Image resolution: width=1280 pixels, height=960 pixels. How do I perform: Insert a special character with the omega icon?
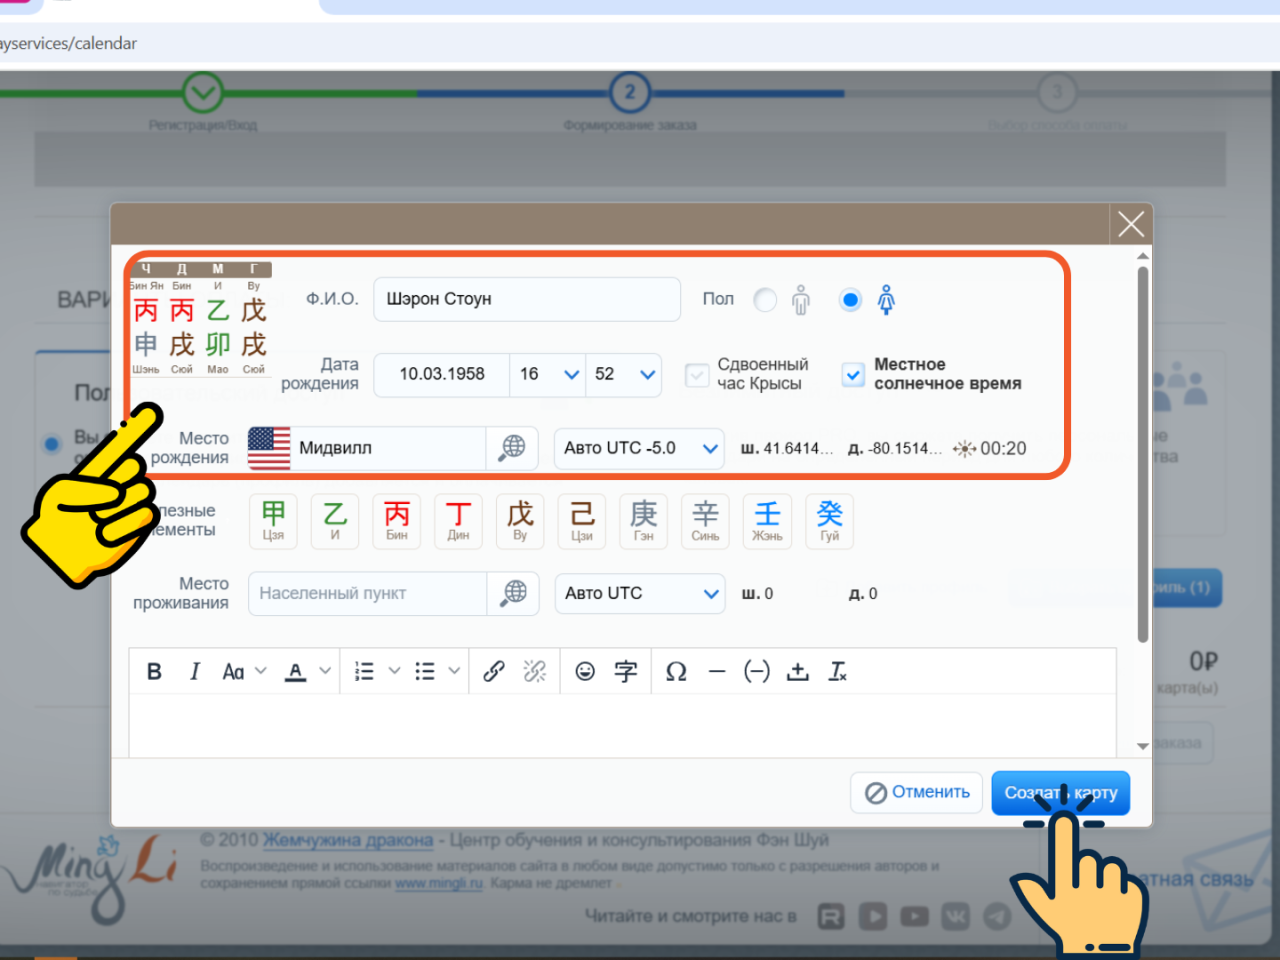[676, 671]
